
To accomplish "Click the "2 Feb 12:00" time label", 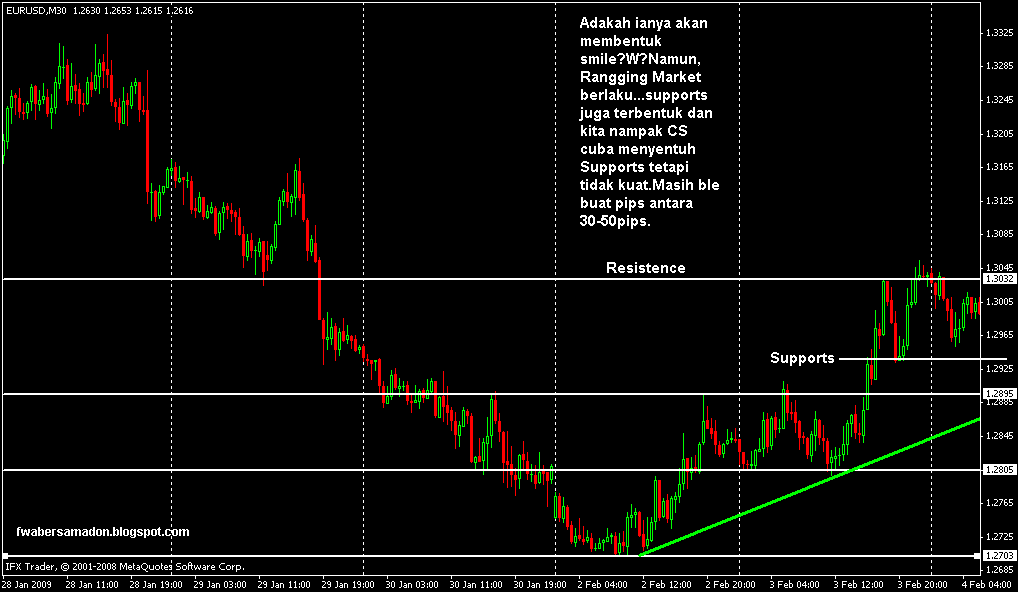I will [x=669, y=584].
